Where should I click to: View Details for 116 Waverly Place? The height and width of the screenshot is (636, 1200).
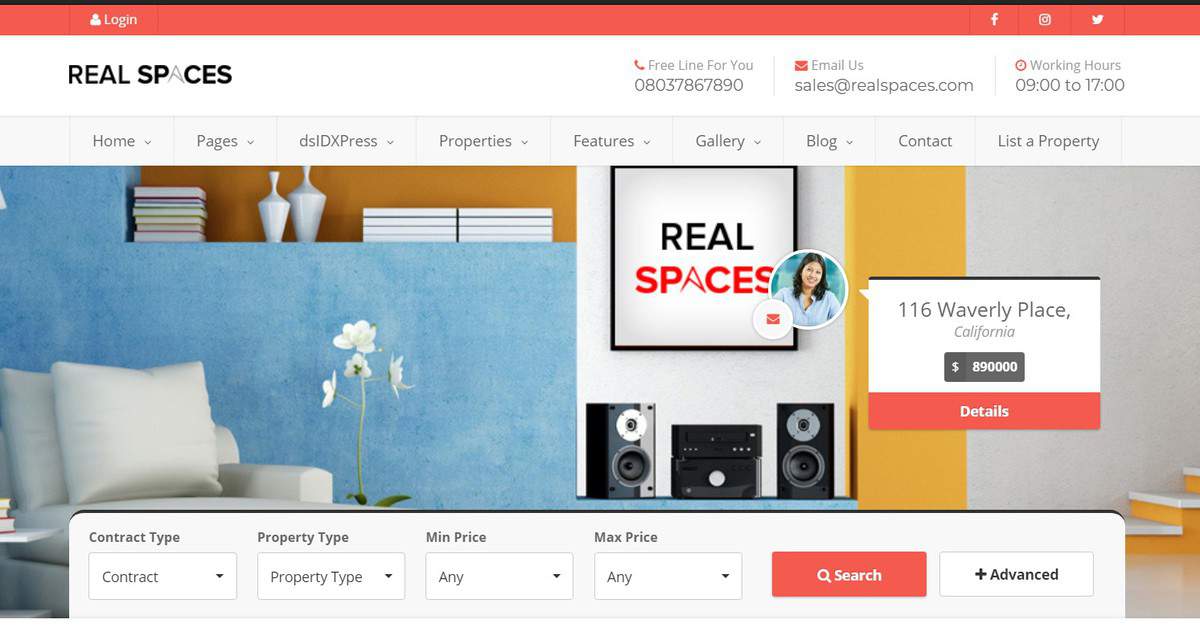tap(984, 411)
